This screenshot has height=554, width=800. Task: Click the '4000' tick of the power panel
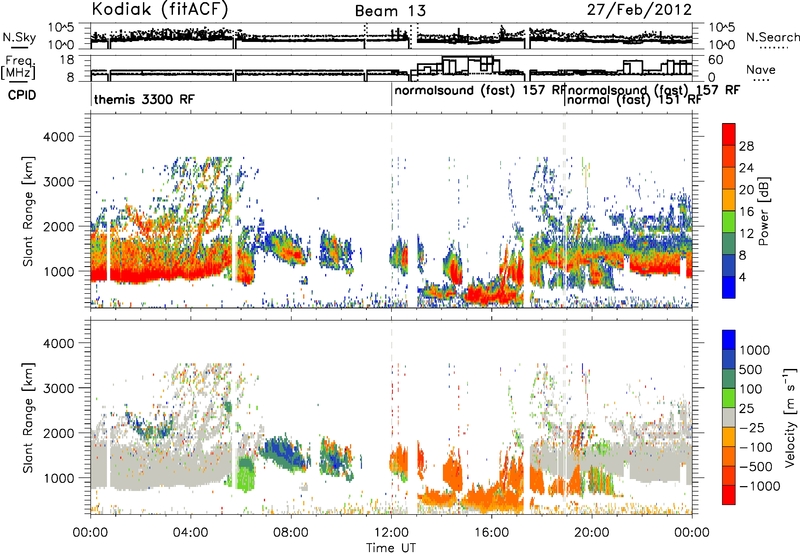[58, 137]
